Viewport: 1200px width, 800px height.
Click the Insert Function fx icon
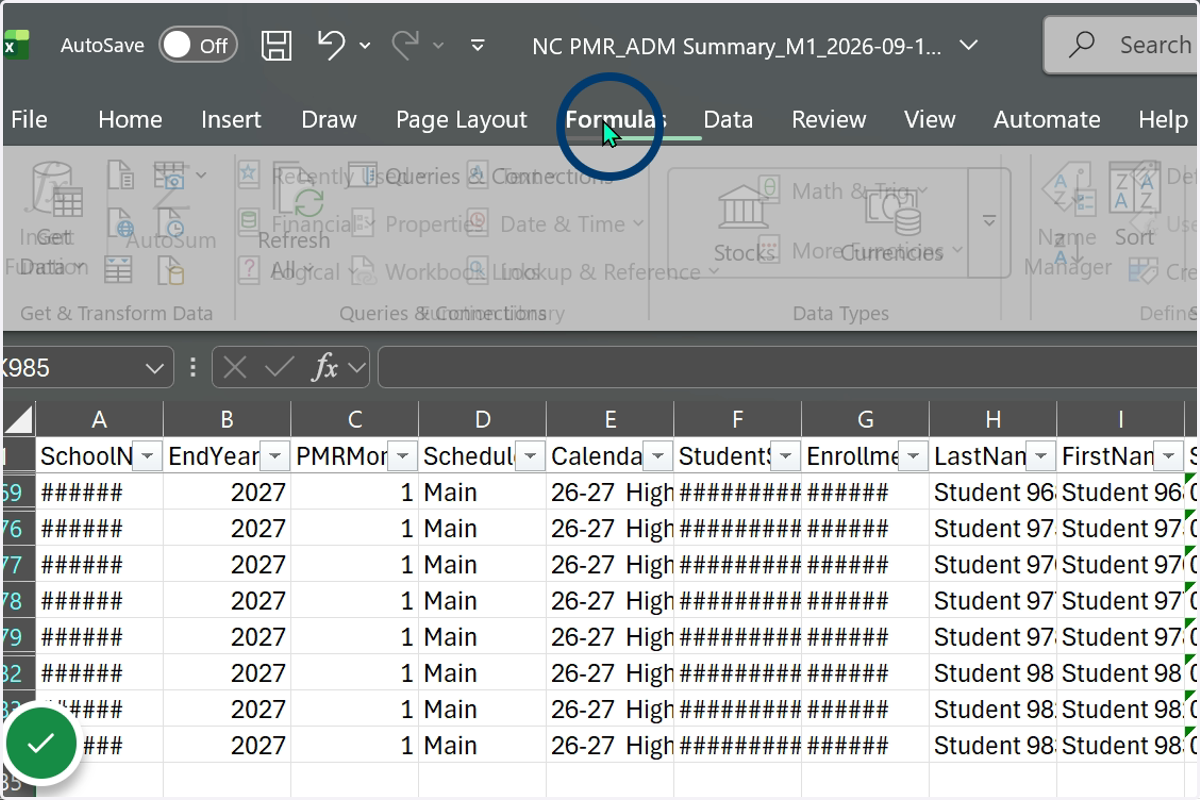(x=325, y=368)
